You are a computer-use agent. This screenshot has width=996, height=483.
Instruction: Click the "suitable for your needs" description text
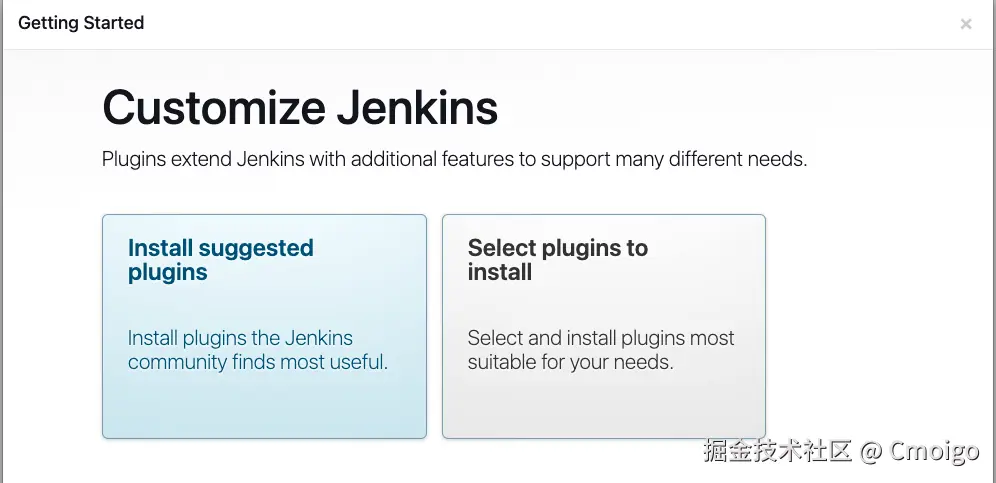[570, 362]
